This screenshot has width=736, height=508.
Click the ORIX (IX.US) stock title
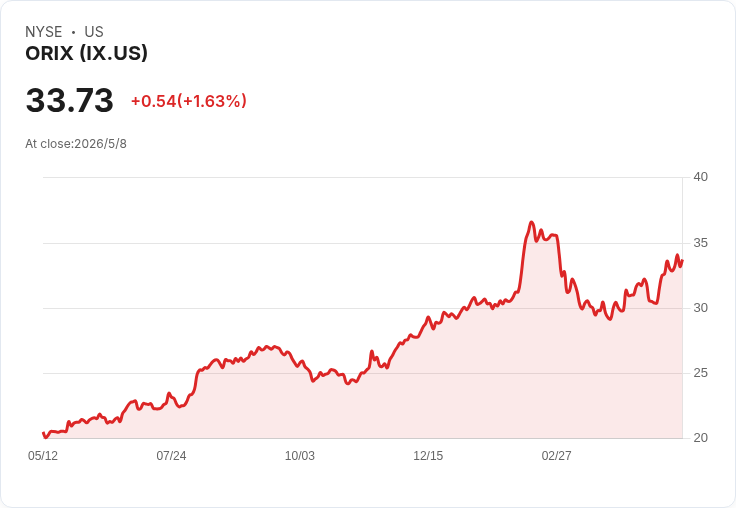(86, 53)
